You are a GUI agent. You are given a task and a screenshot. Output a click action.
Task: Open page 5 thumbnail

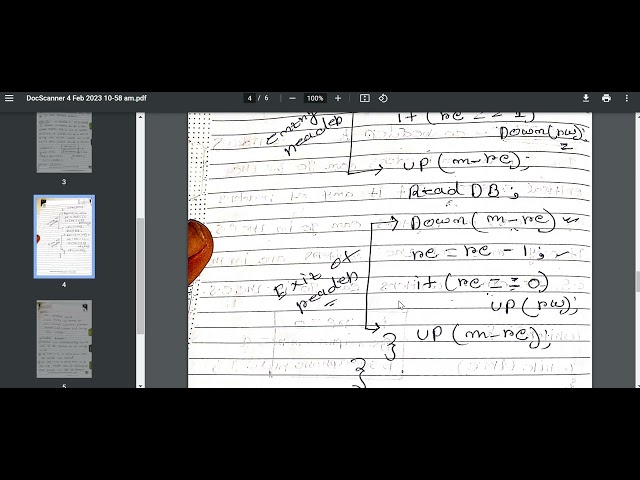pyautogui.click(x=64, y=339)
